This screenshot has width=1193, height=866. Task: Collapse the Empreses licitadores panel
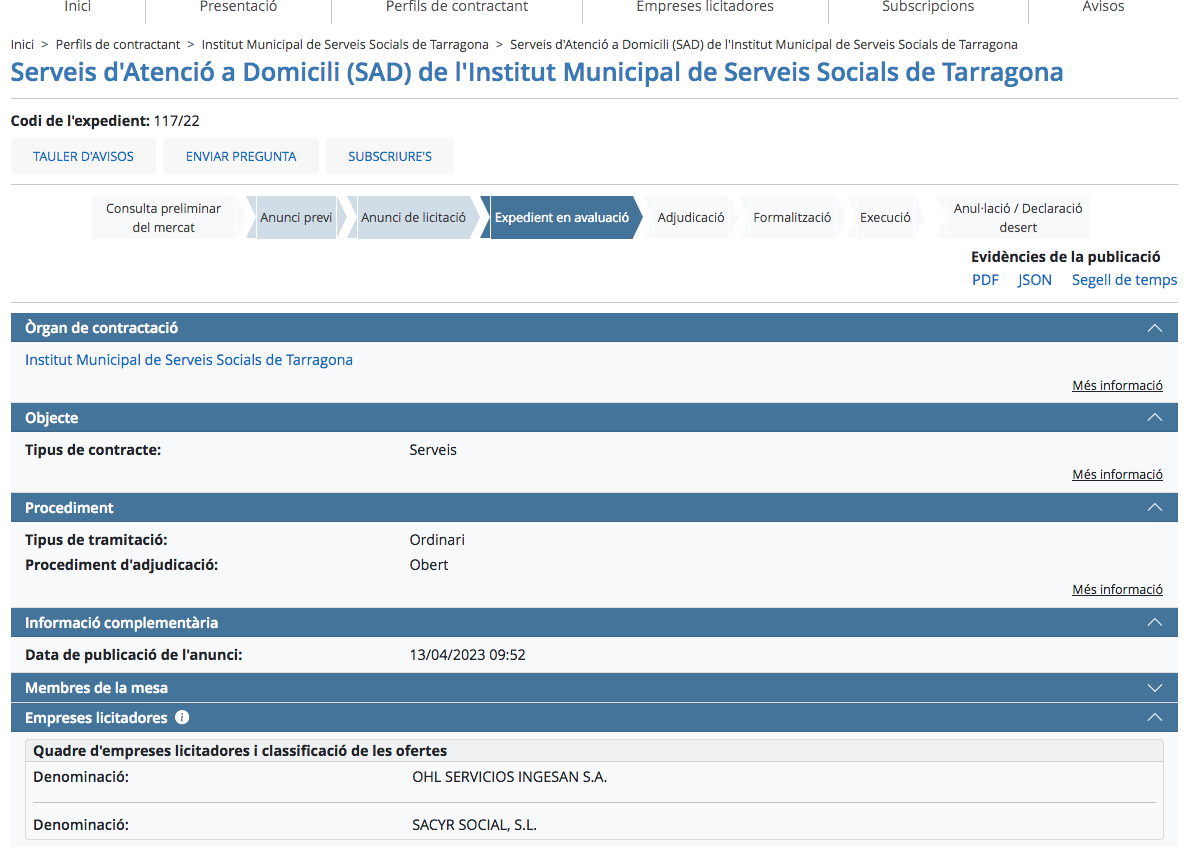tap(1155, 718)
